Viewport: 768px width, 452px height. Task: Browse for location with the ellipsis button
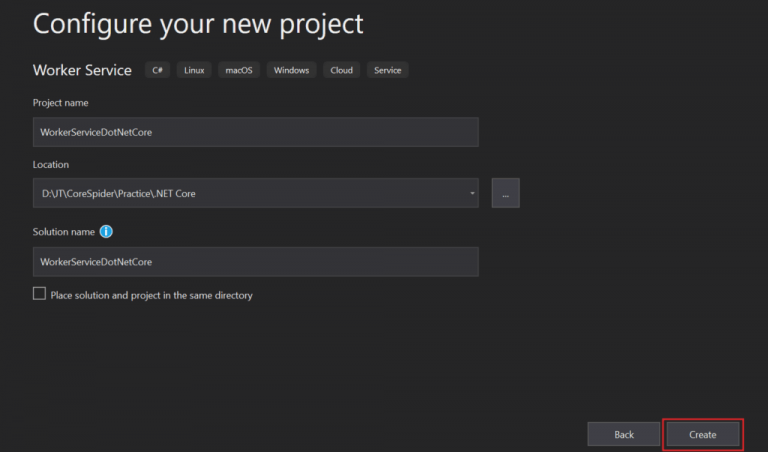[x=505, y=194]
